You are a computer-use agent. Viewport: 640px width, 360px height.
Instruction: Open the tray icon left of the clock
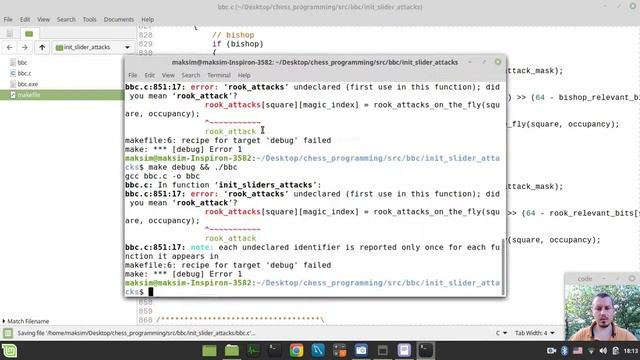click(x=616, y=351)
